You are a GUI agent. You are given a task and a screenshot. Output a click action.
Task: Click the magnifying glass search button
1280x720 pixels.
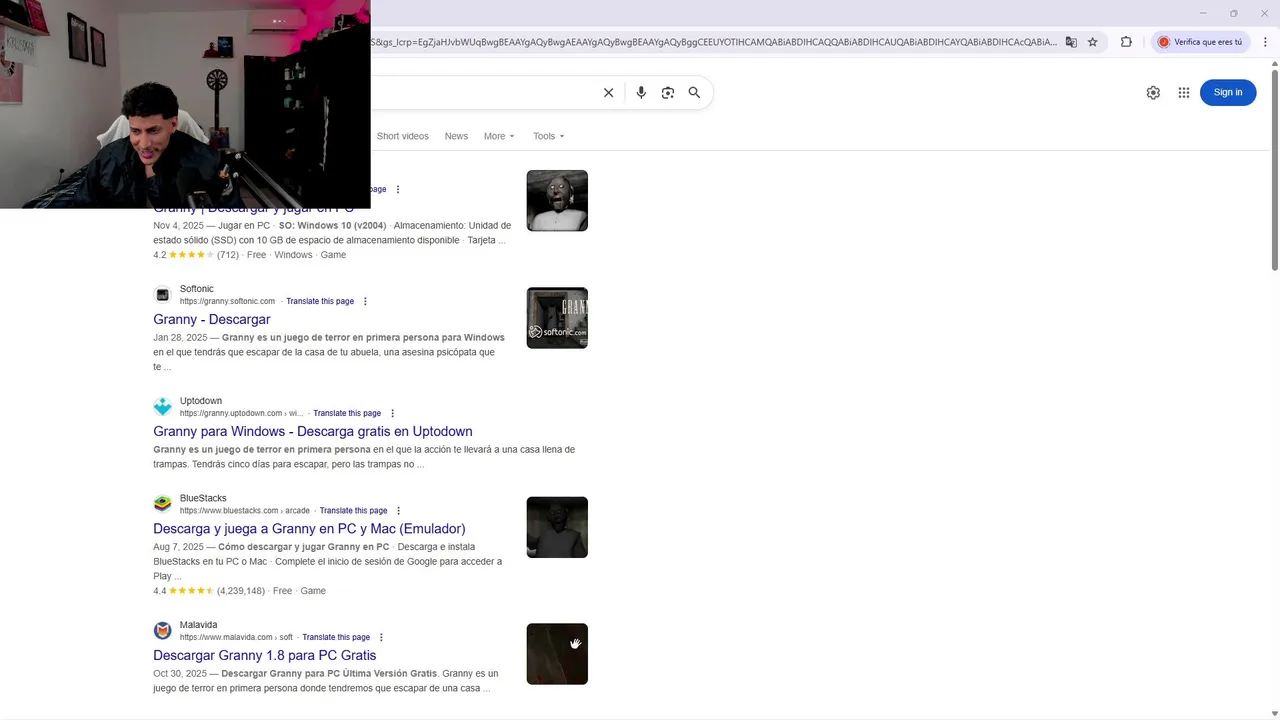coord(694,93)
